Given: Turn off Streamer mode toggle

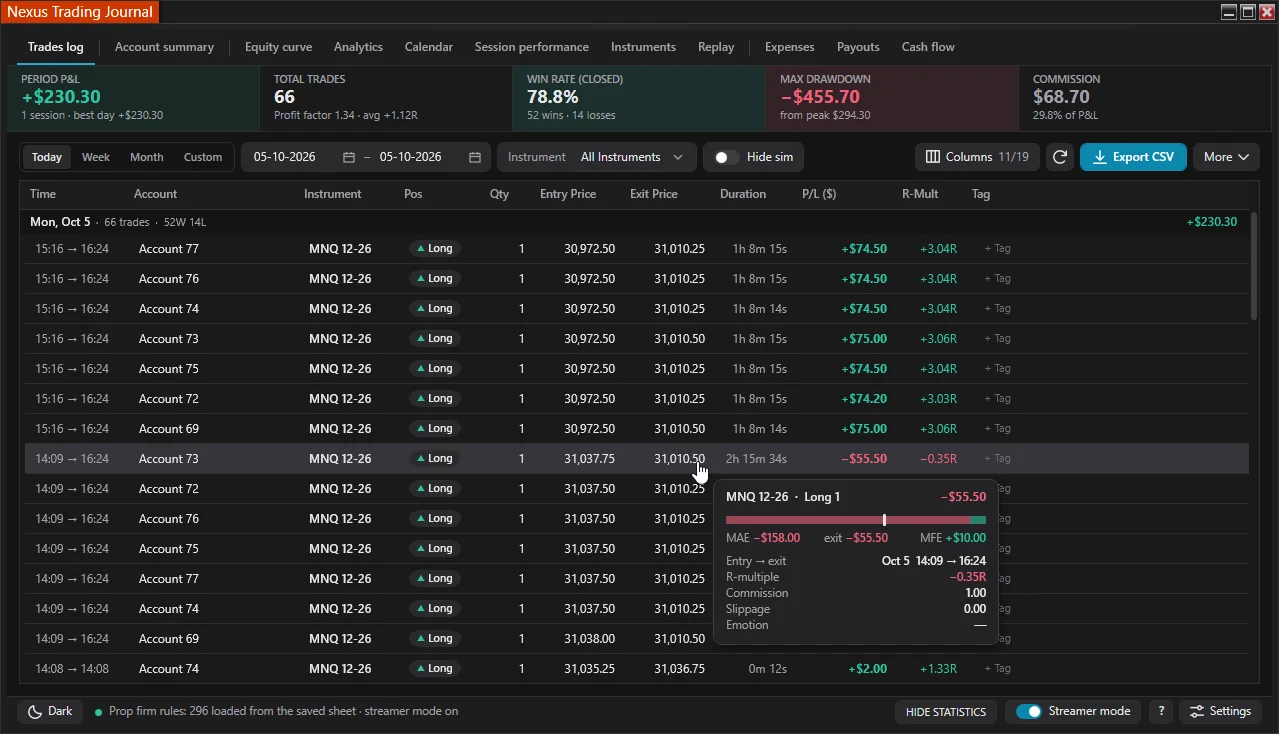Looking at the screenshot, I should click(x=1029, y=711).
